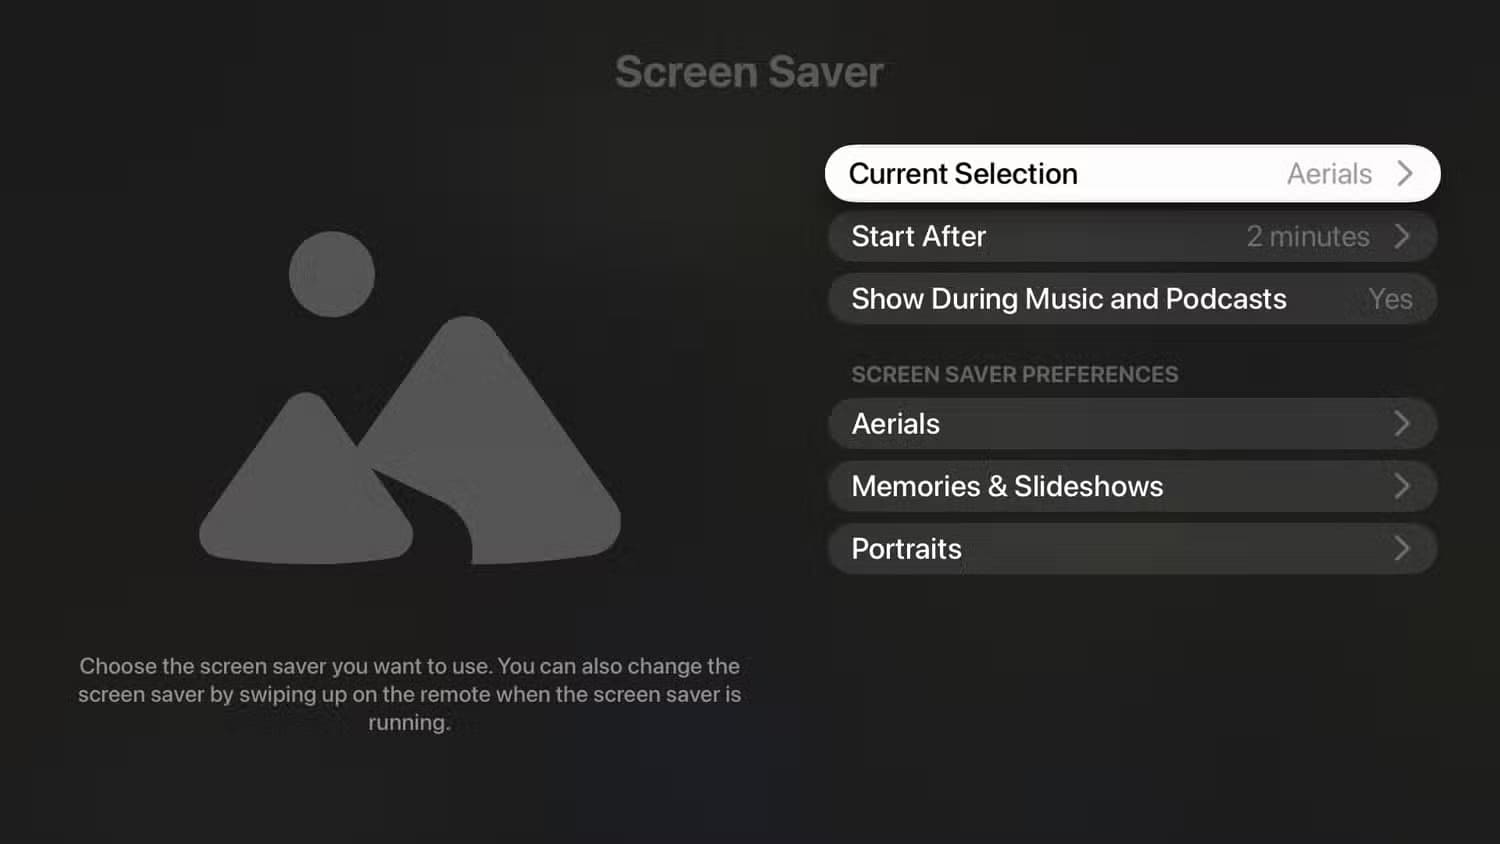Click the 'SCREEN SAVER PREFERENCES' header

coord(1014,374)
